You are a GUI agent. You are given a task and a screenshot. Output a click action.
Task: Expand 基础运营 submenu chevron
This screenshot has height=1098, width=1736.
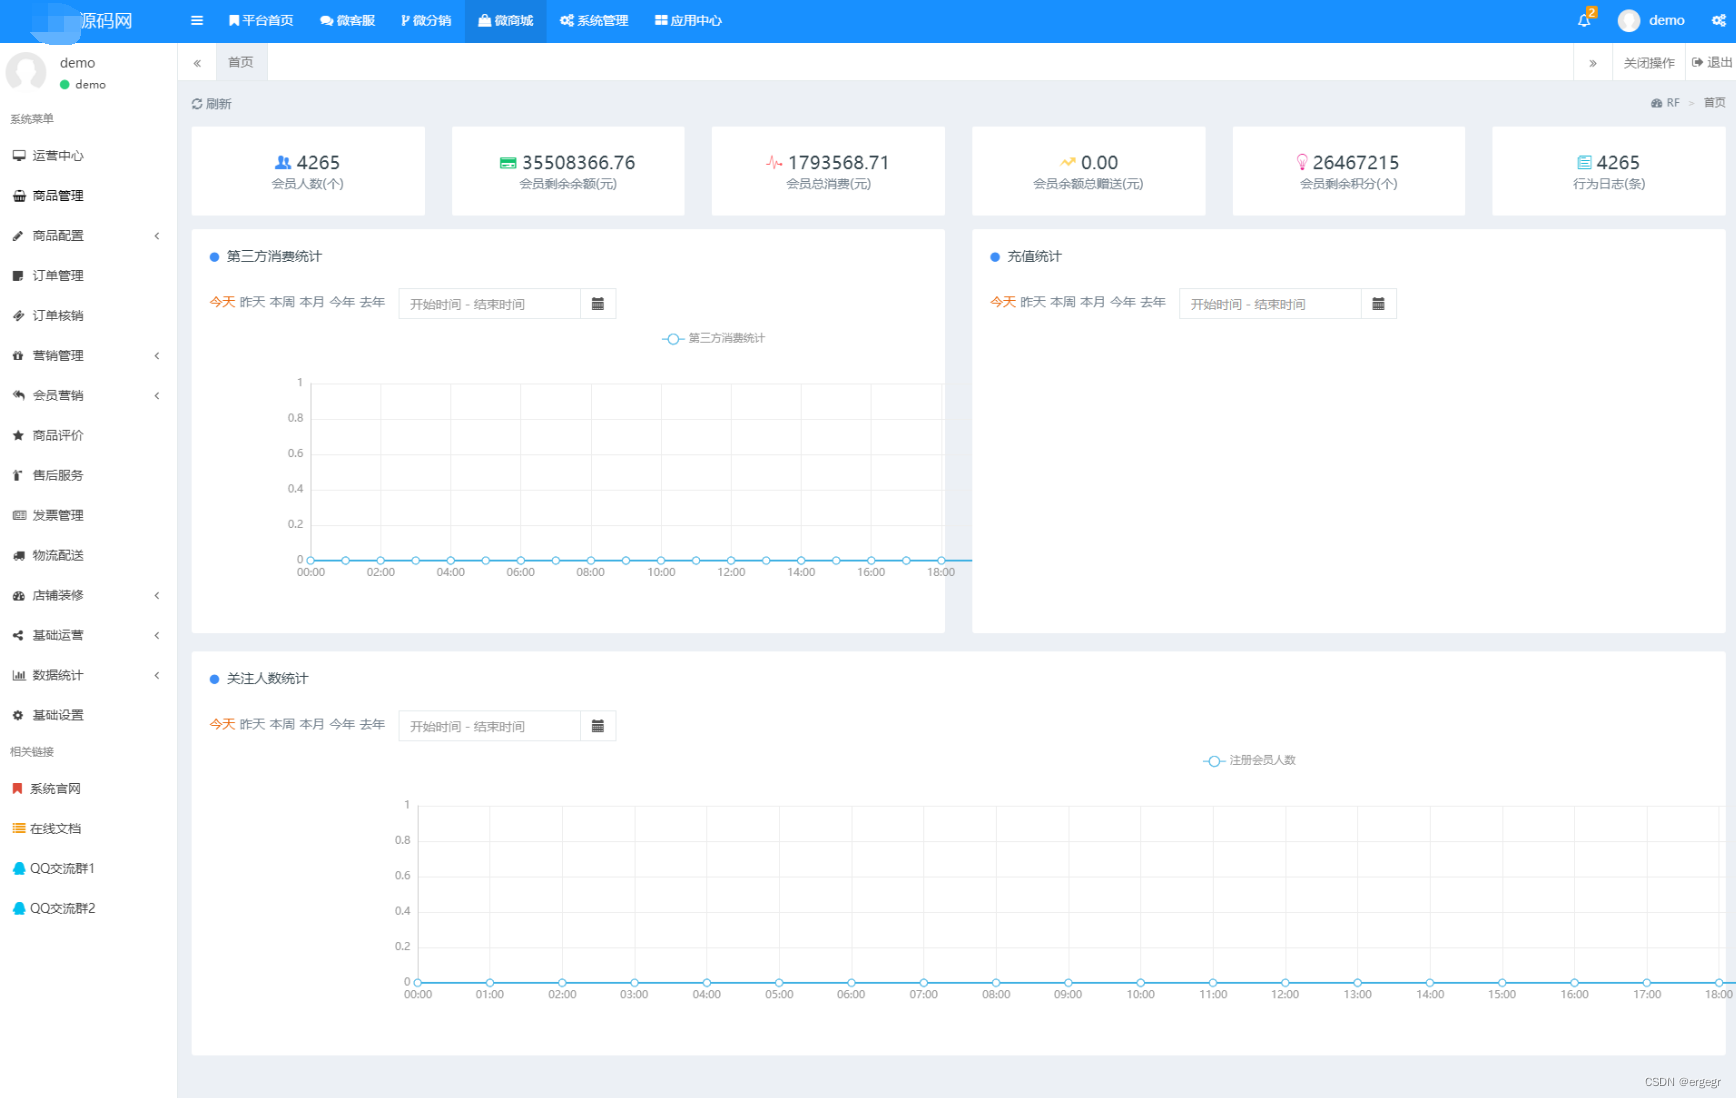[157, 636]
